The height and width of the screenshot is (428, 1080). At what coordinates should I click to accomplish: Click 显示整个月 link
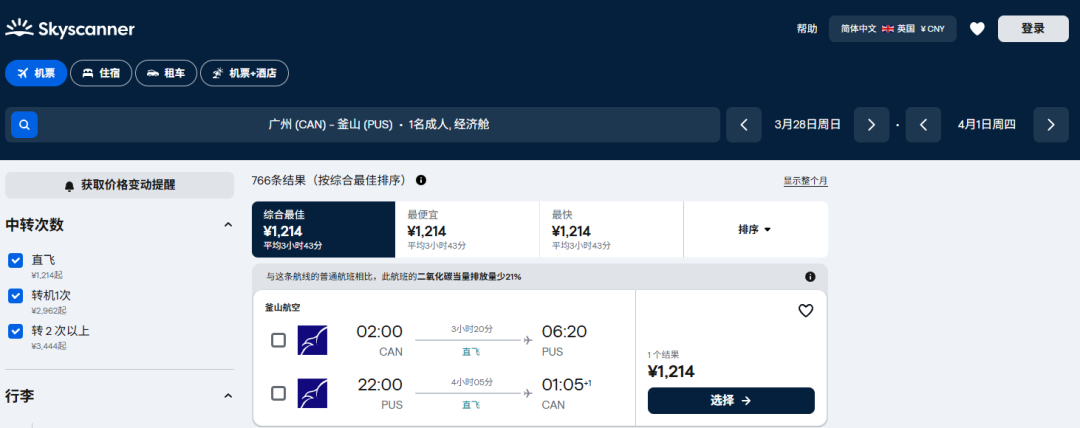point(805,181)
